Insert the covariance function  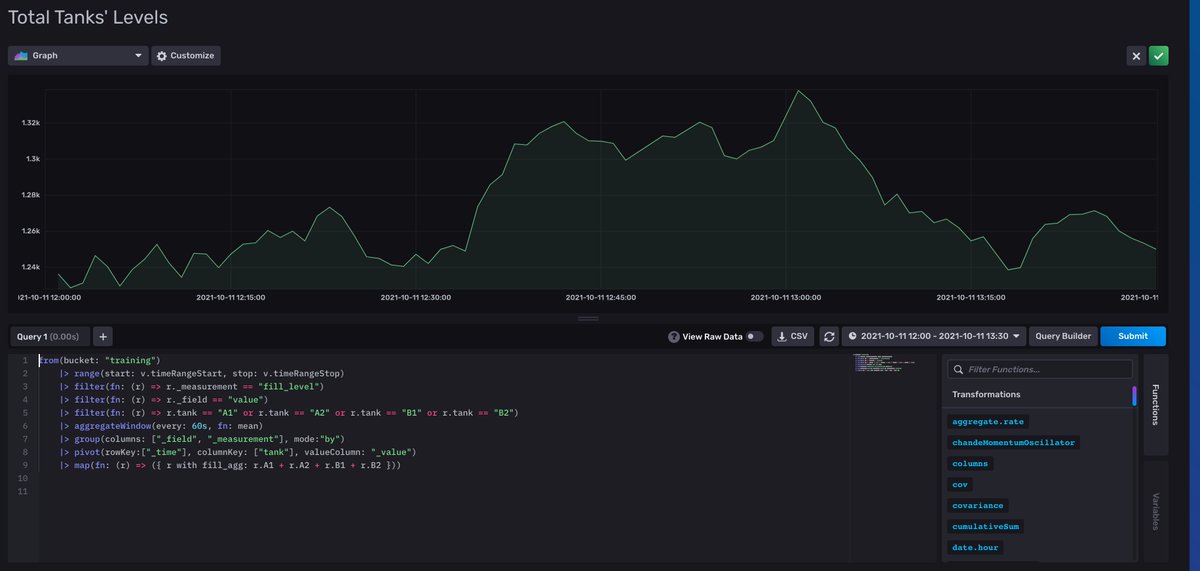click(x=980, y=505)
